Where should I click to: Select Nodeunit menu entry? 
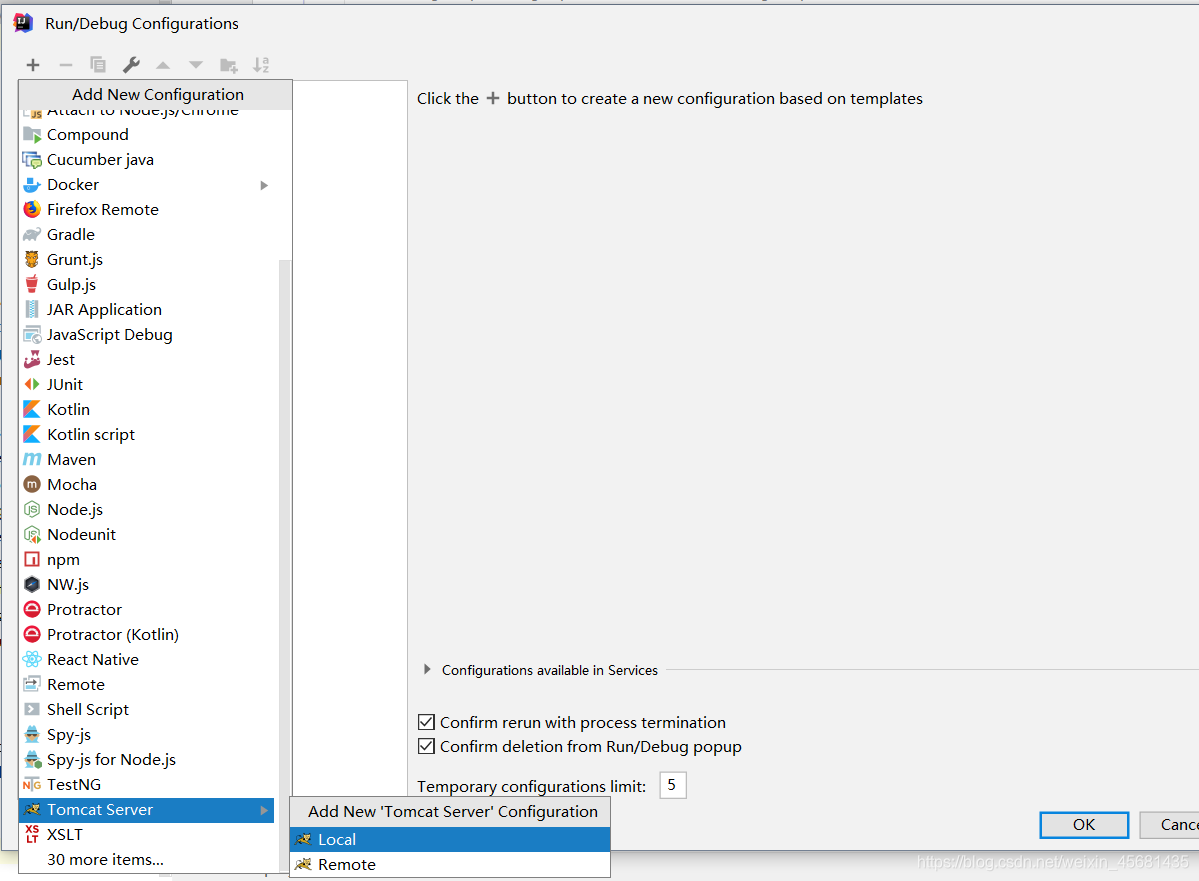point(147,535)
